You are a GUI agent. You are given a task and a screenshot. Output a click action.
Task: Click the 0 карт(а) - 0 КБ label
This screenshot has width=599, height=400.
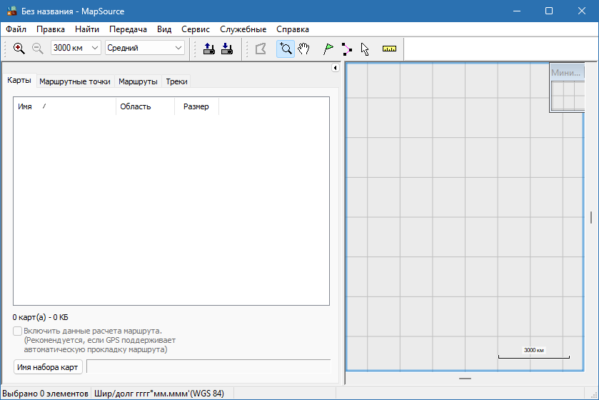tap(40, 317)
